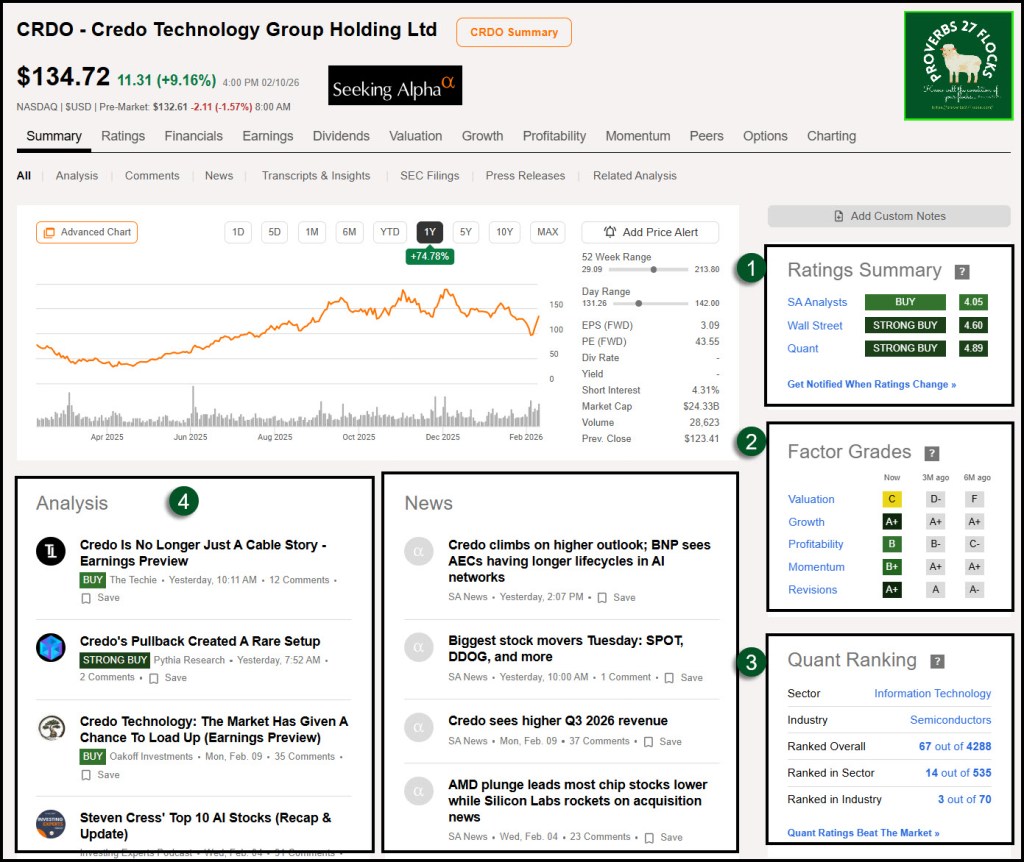This screenshot has width=1024, height=862.
Task: Switch chart range to YTD
Action: point(389,232)
